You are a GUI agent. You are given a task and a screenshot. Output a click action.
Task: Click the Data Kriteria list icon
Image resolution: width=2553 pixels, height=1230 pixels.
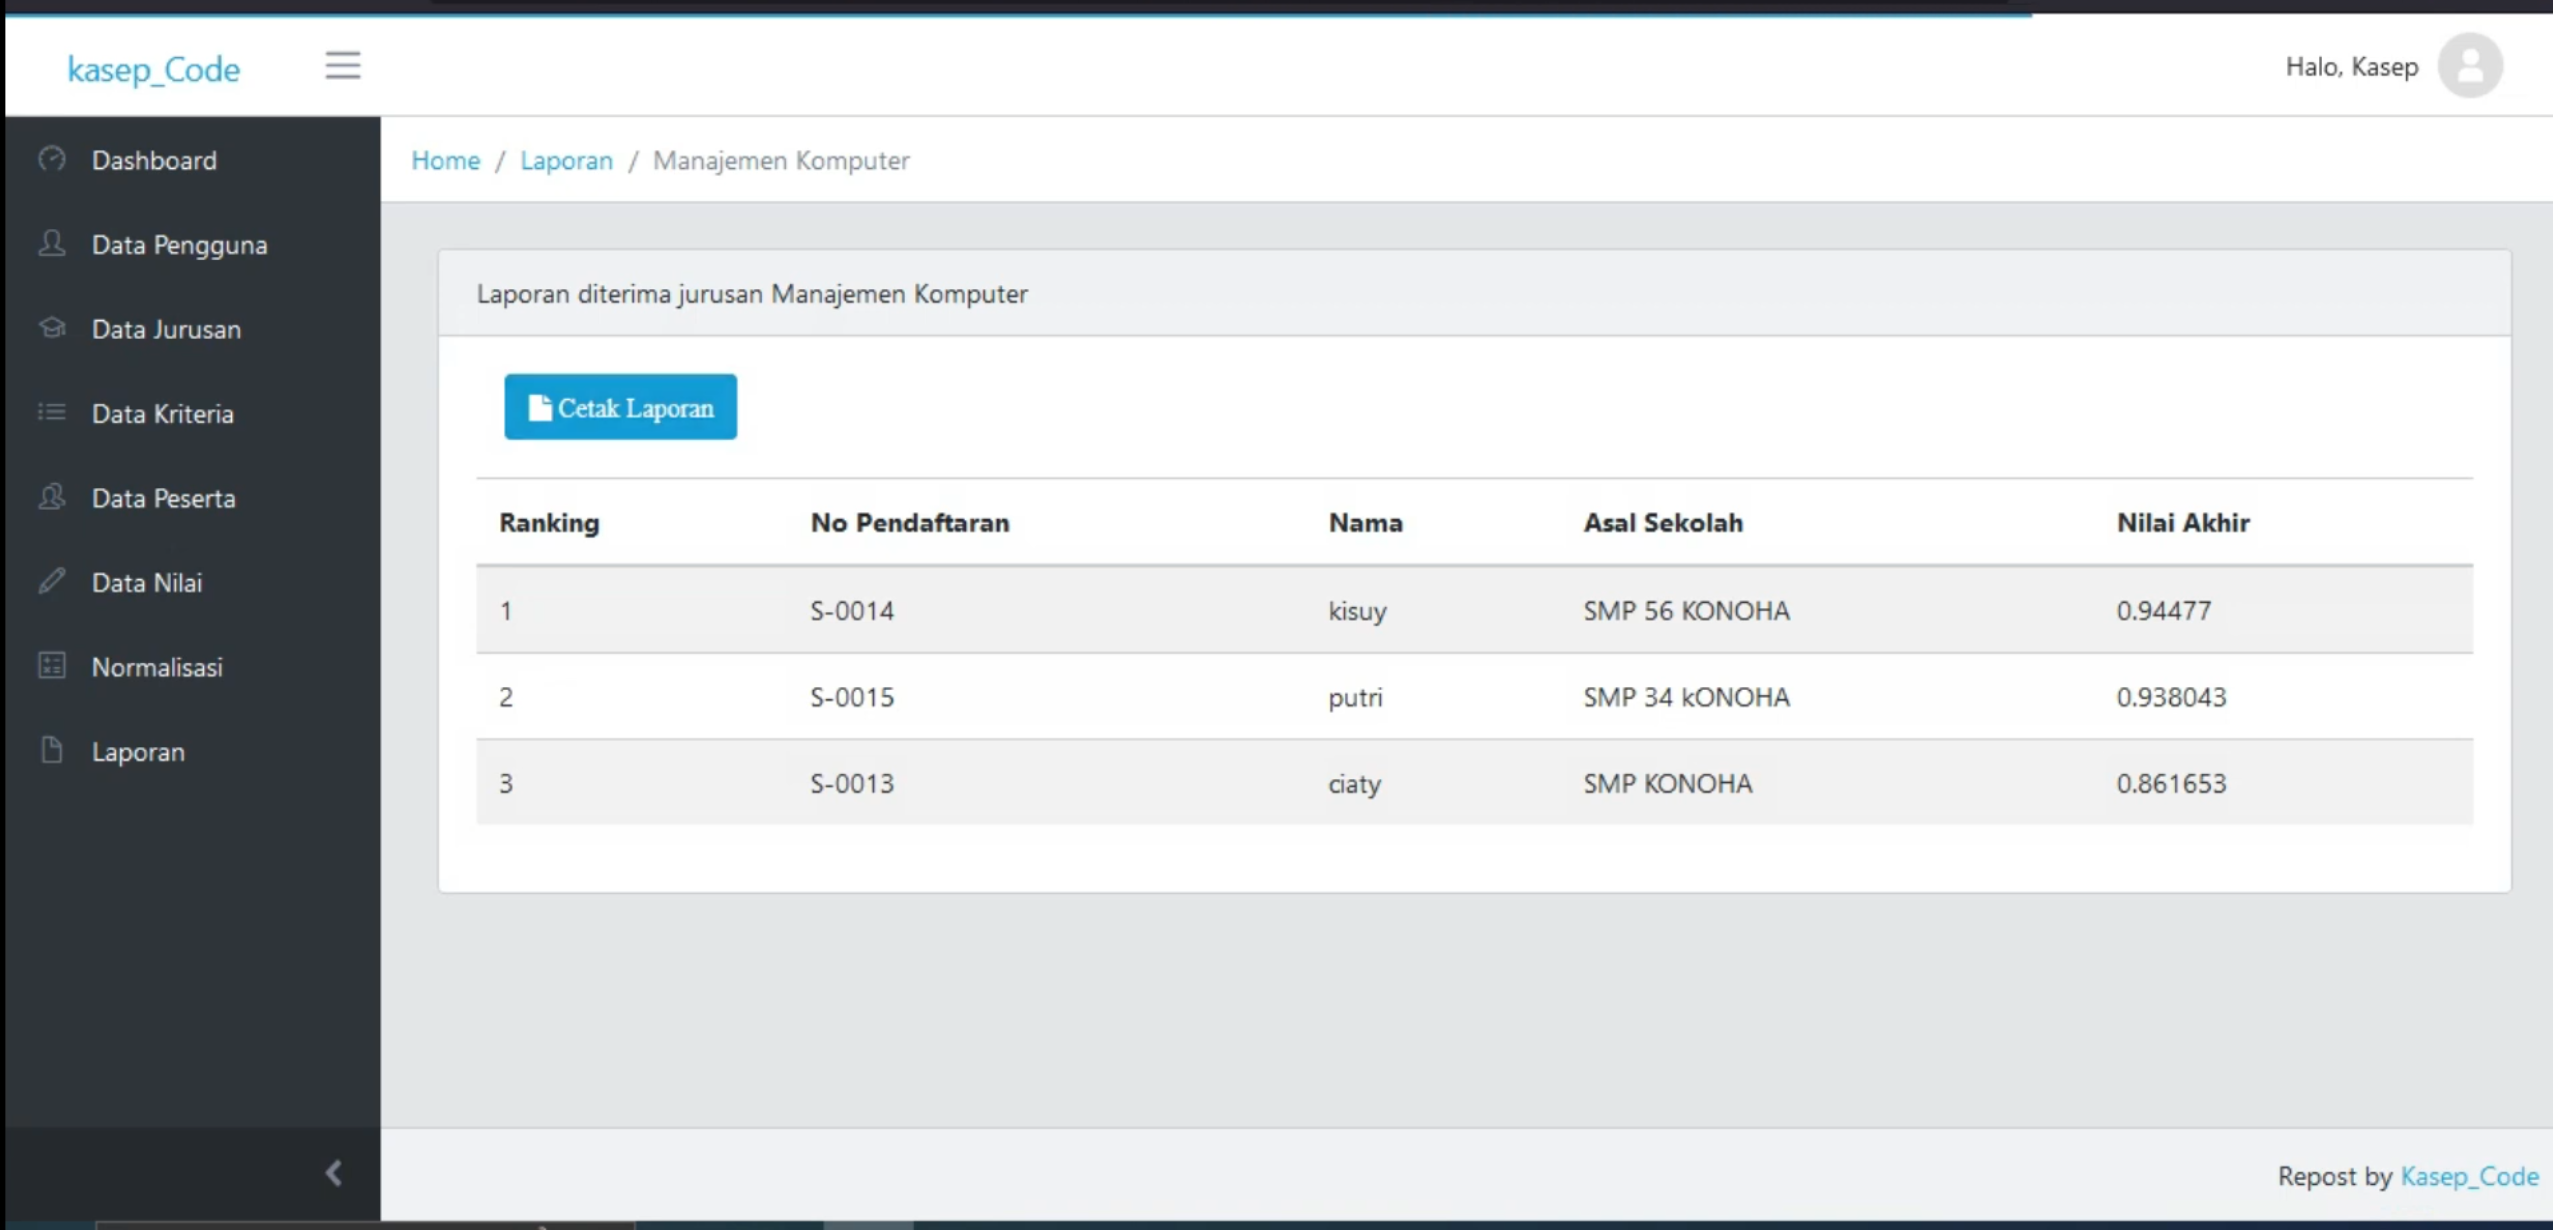[52, 412]
